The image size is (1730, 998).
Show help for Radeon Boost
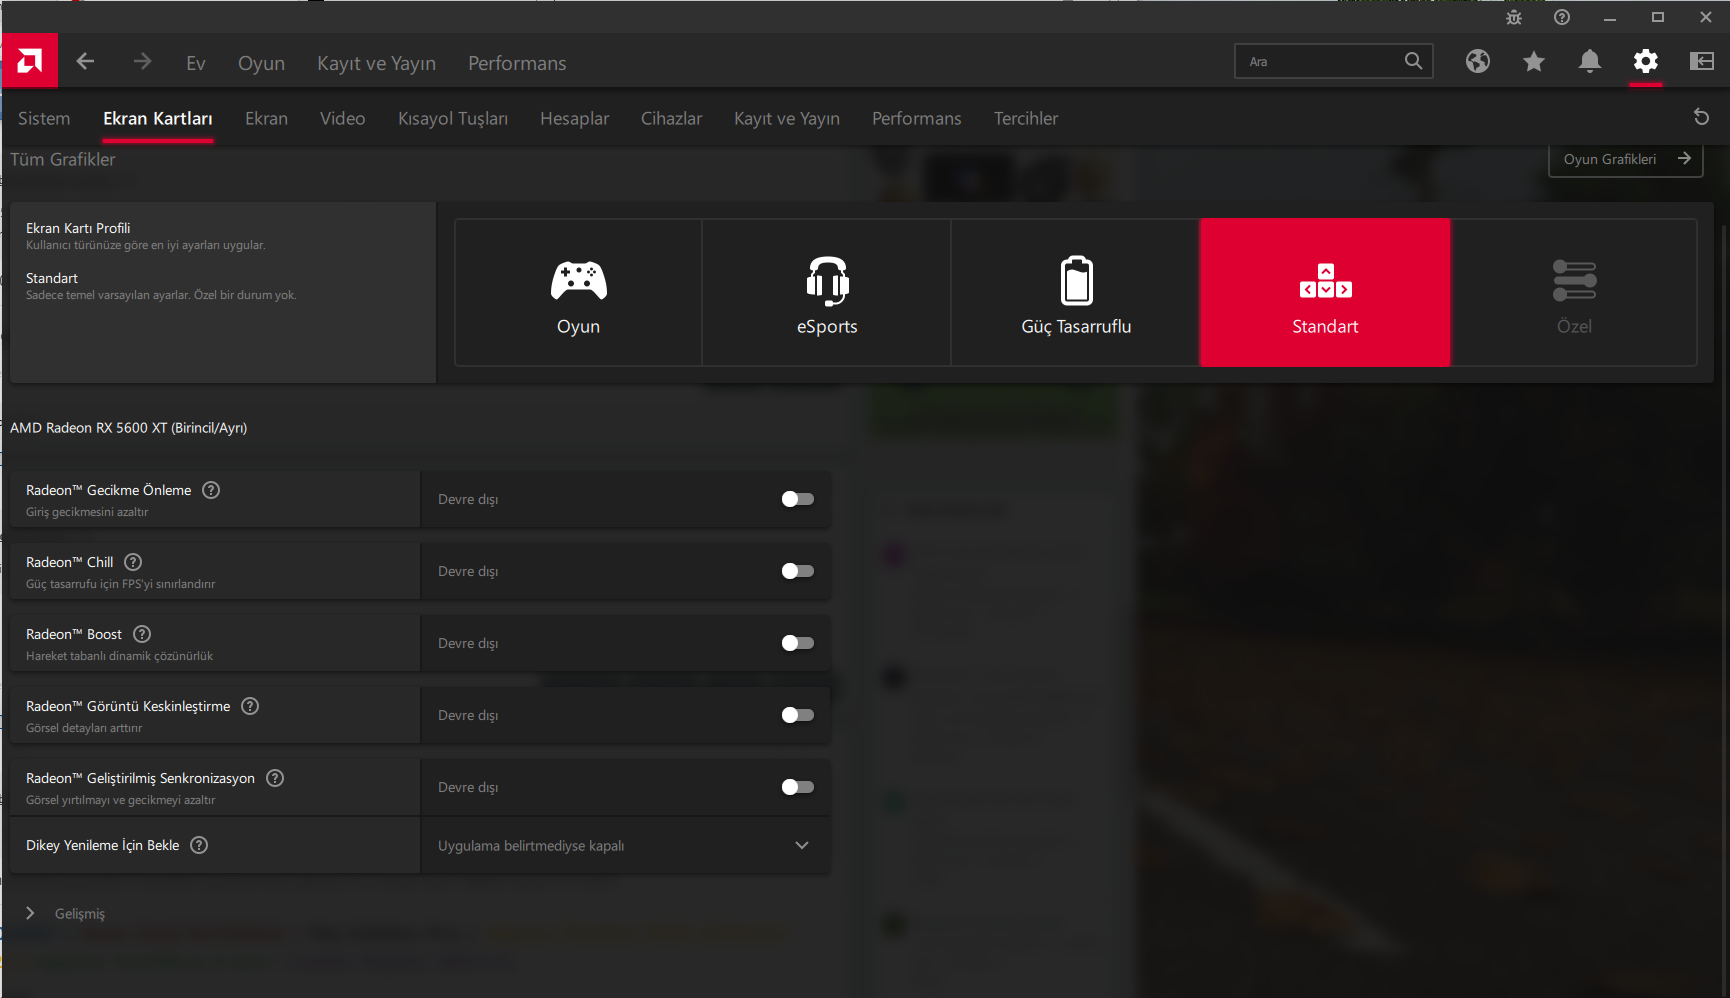pyautogui.click(x=142, y=634)
